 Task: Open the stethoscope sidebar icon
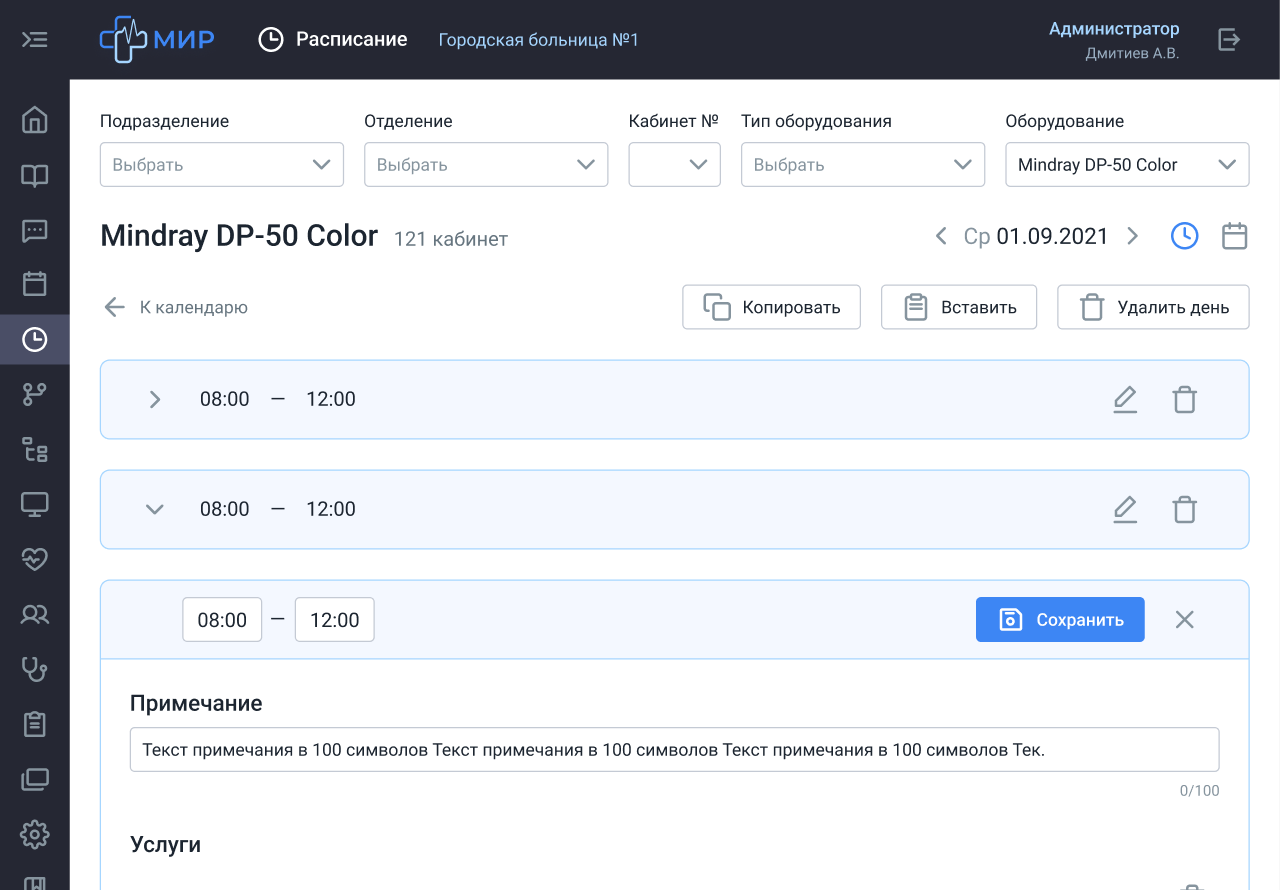tap(34, 668)
